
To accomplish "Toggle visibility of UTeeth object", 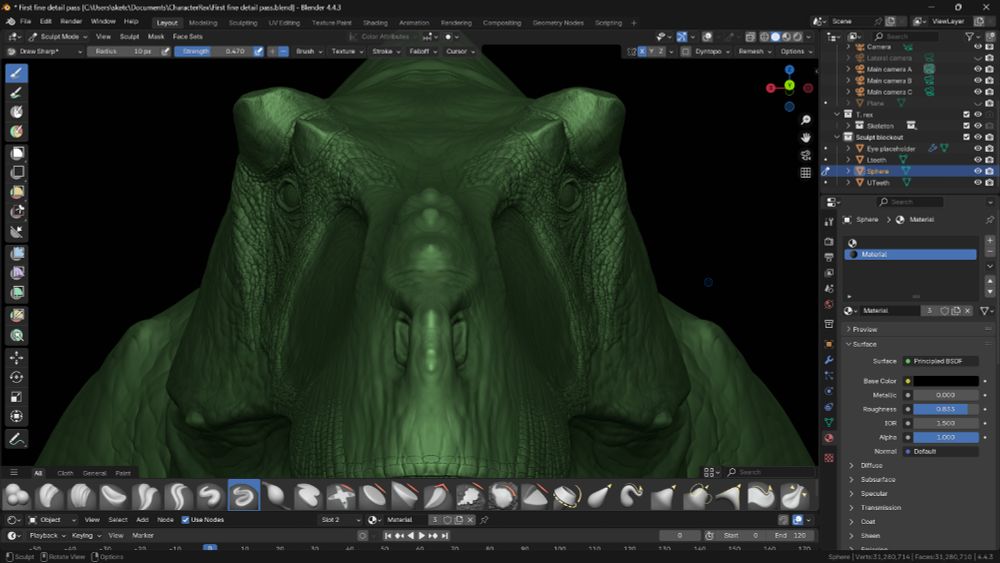I will click(x=978, y=182).
